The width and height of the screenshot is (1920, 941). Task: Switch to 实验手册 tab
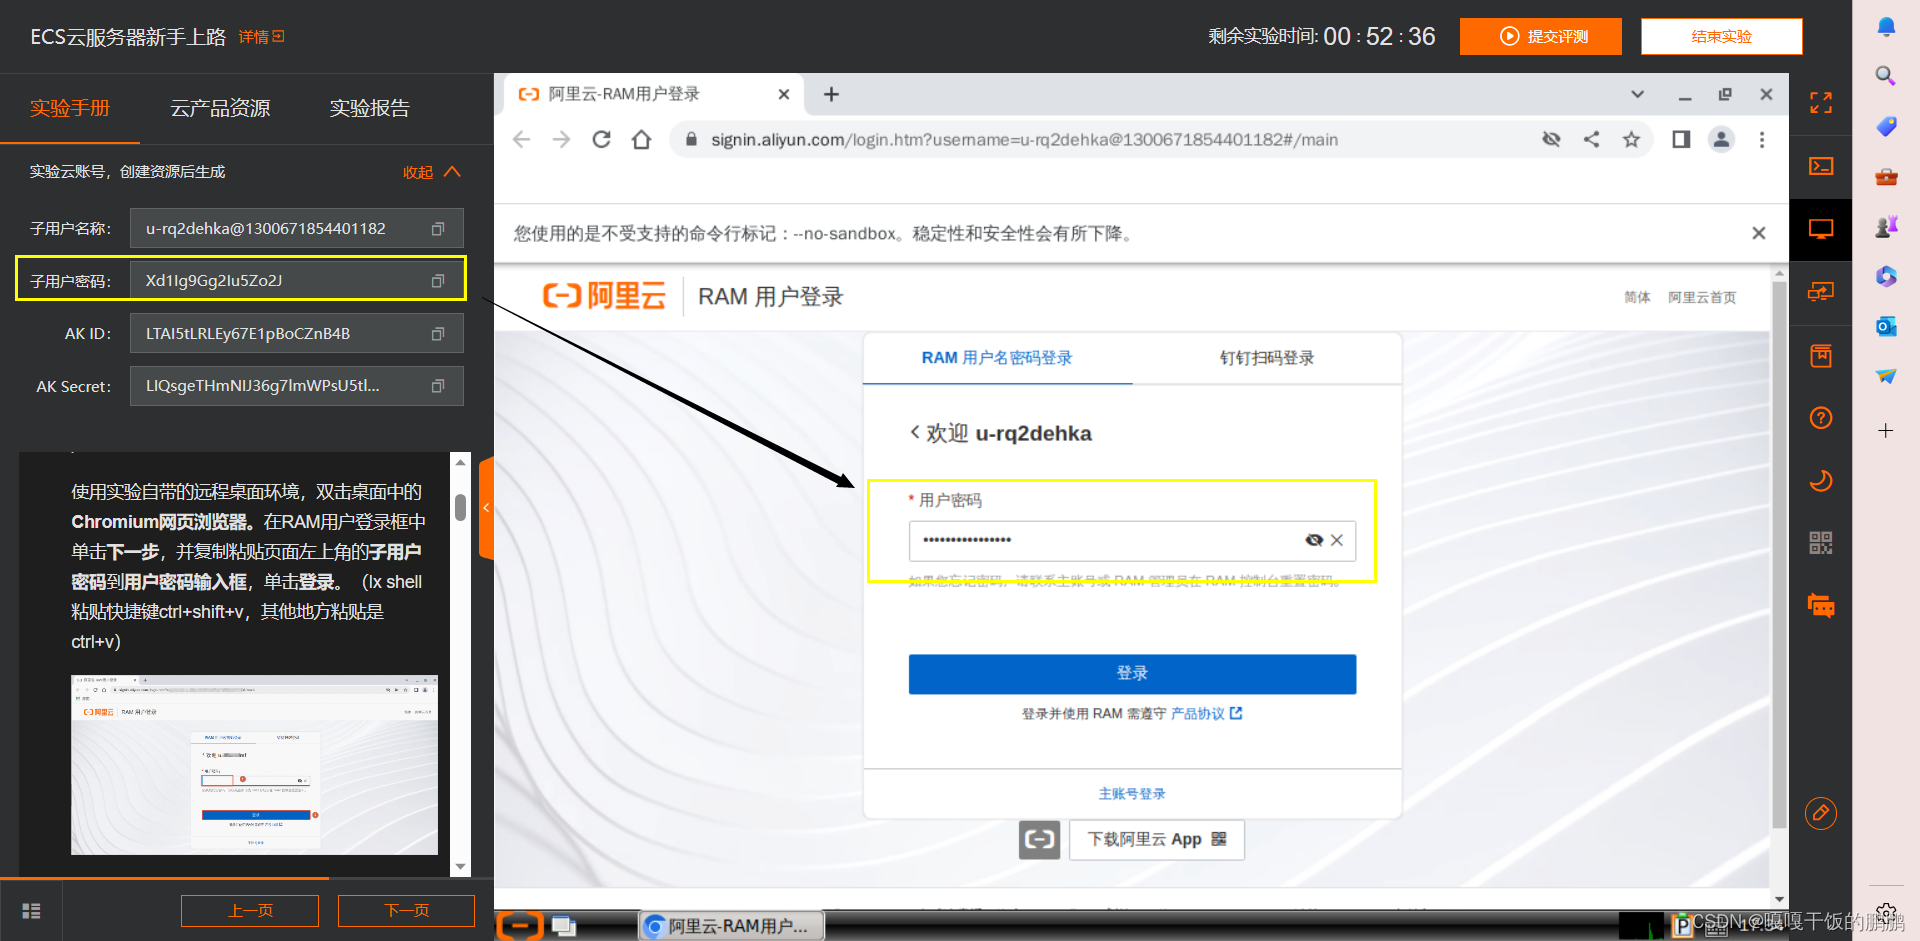pyautogui.click(x=70, y=108)
